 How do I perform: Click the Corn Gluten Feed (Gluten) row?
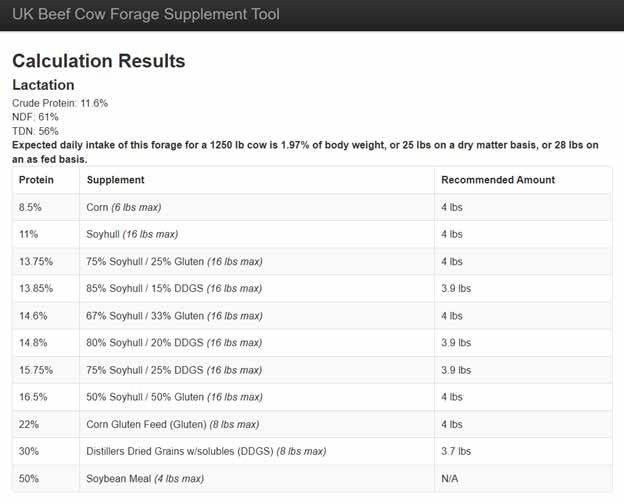point(173,423)
